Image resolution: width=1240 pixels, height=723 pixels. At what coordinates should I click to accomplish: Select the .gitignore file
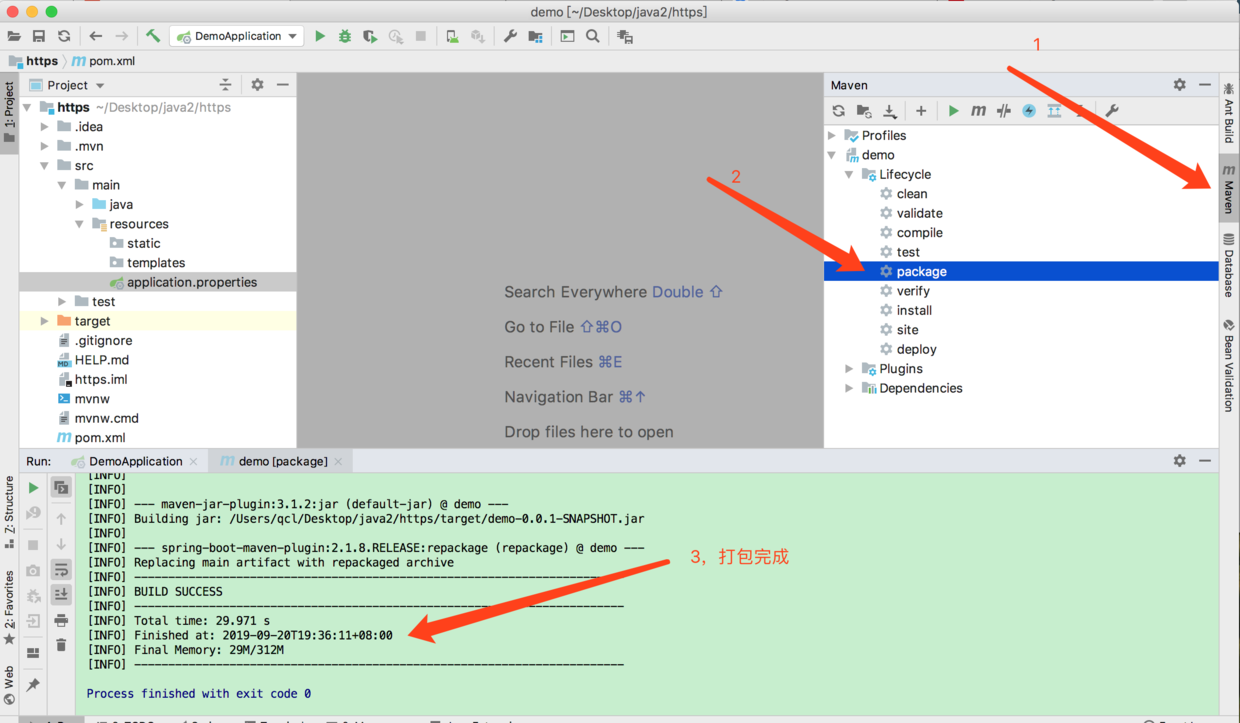click(94, 340)
